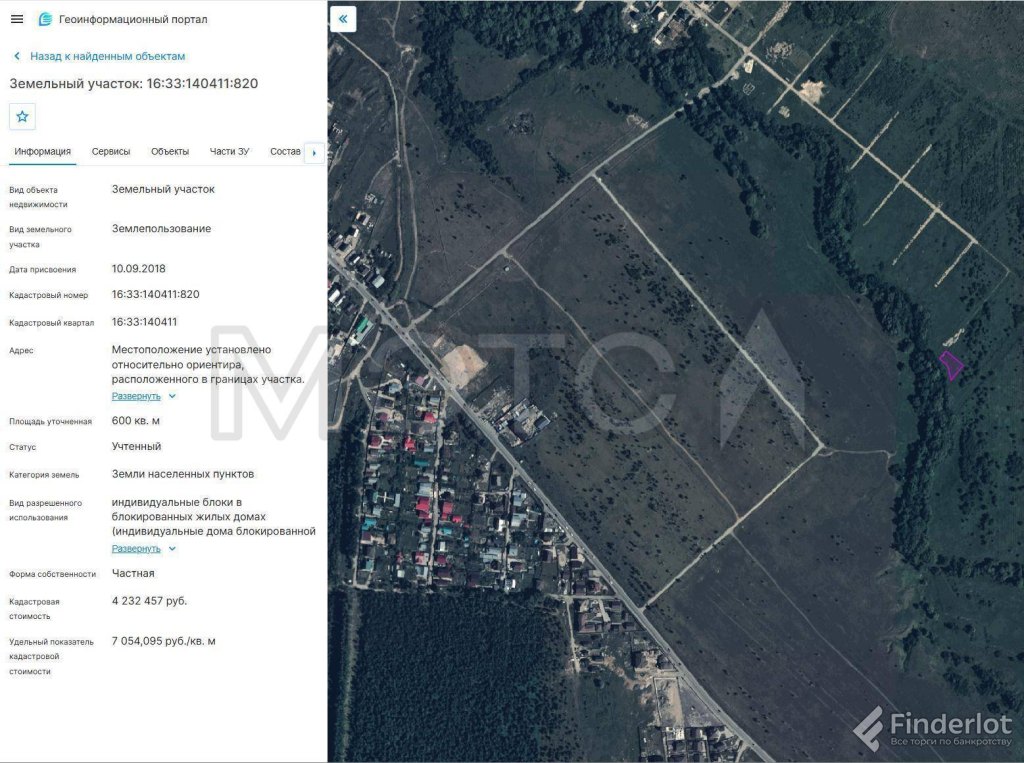Expand permitted use with Развернуть link
Image resolution: width=1024 pixels, height=763 pixels.
[x=136, y=548]
